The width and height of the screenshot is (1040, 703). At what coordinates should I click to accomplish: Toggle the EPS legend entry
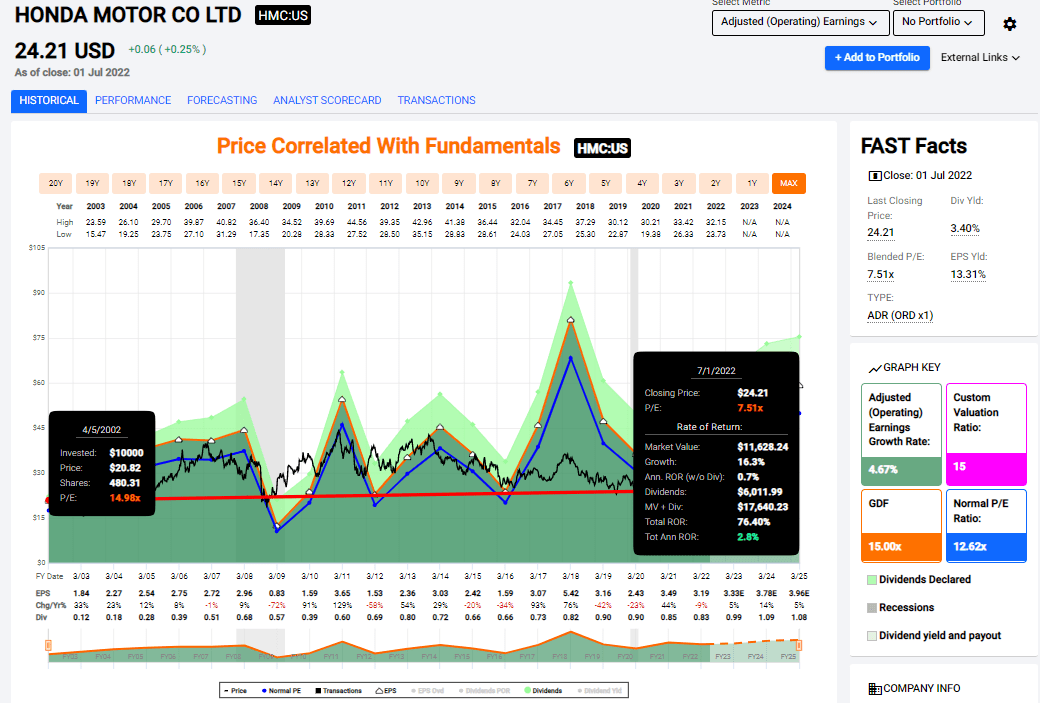(386, 691)
